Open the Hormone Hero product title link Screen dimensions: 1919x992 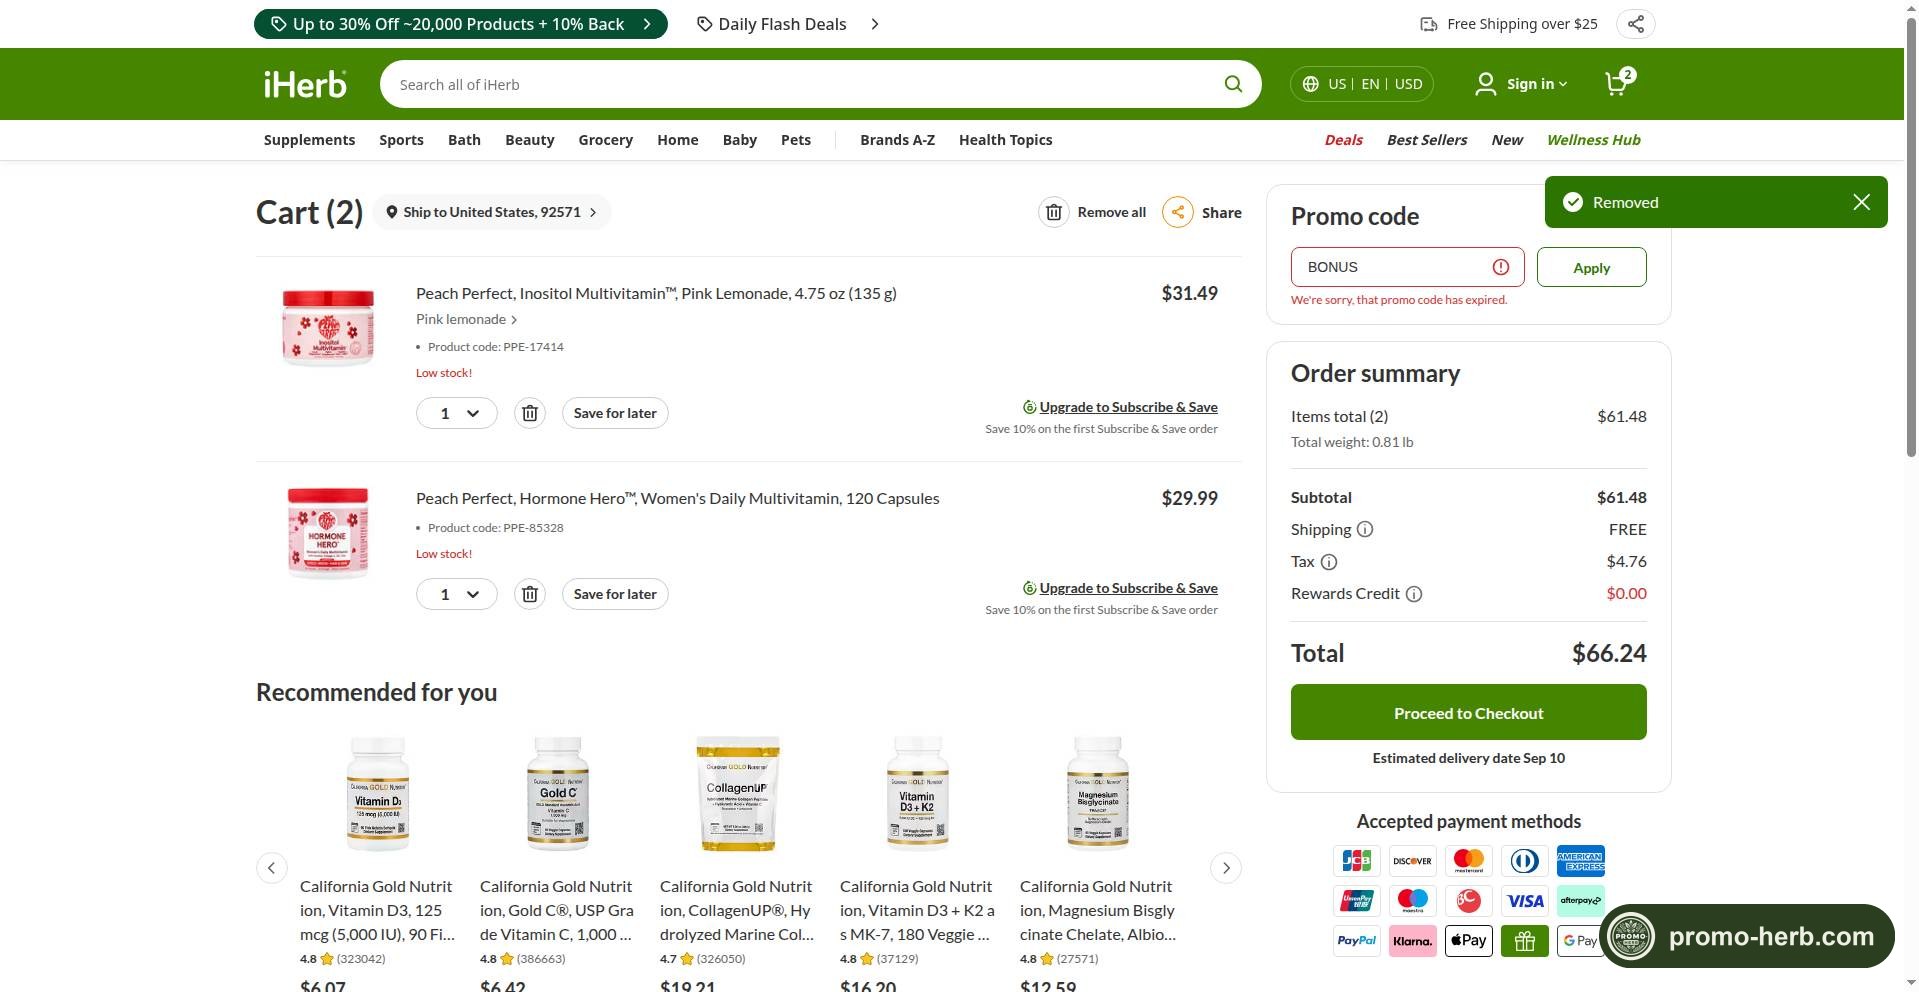[x=677, y=498]
